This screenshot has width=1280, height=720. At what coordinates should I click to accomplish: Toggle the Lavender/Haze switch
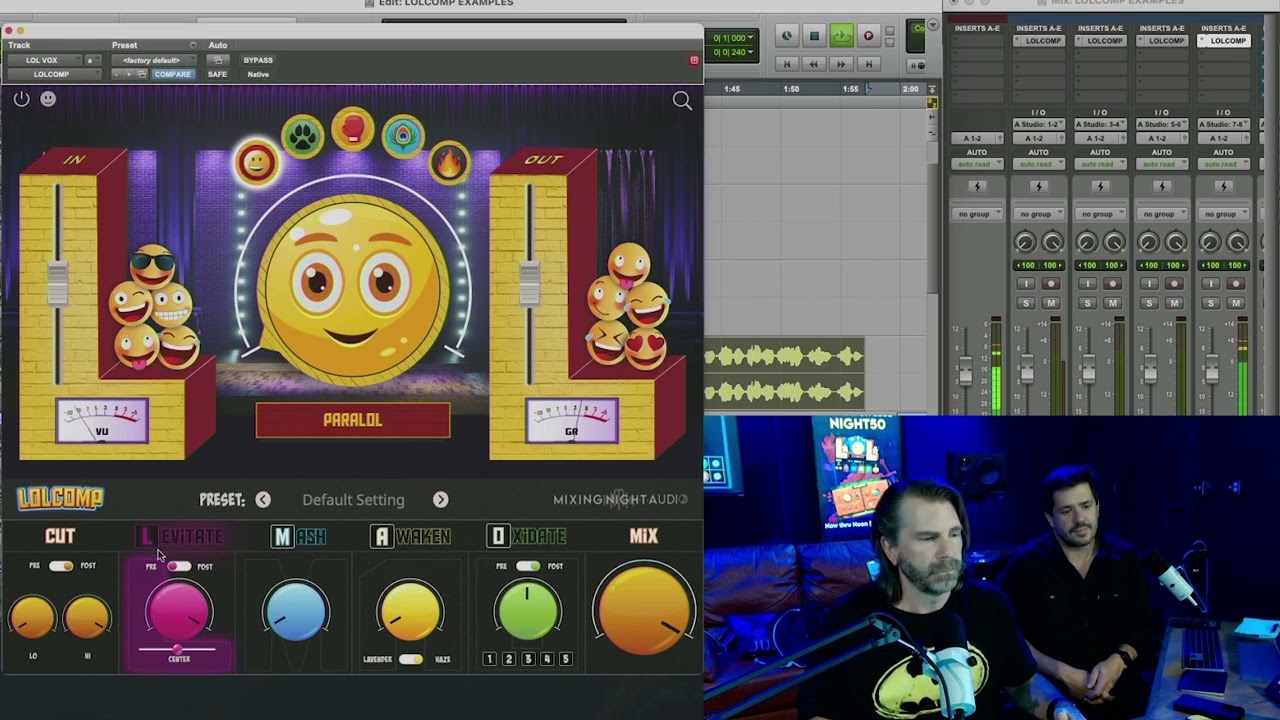[411, 659]
